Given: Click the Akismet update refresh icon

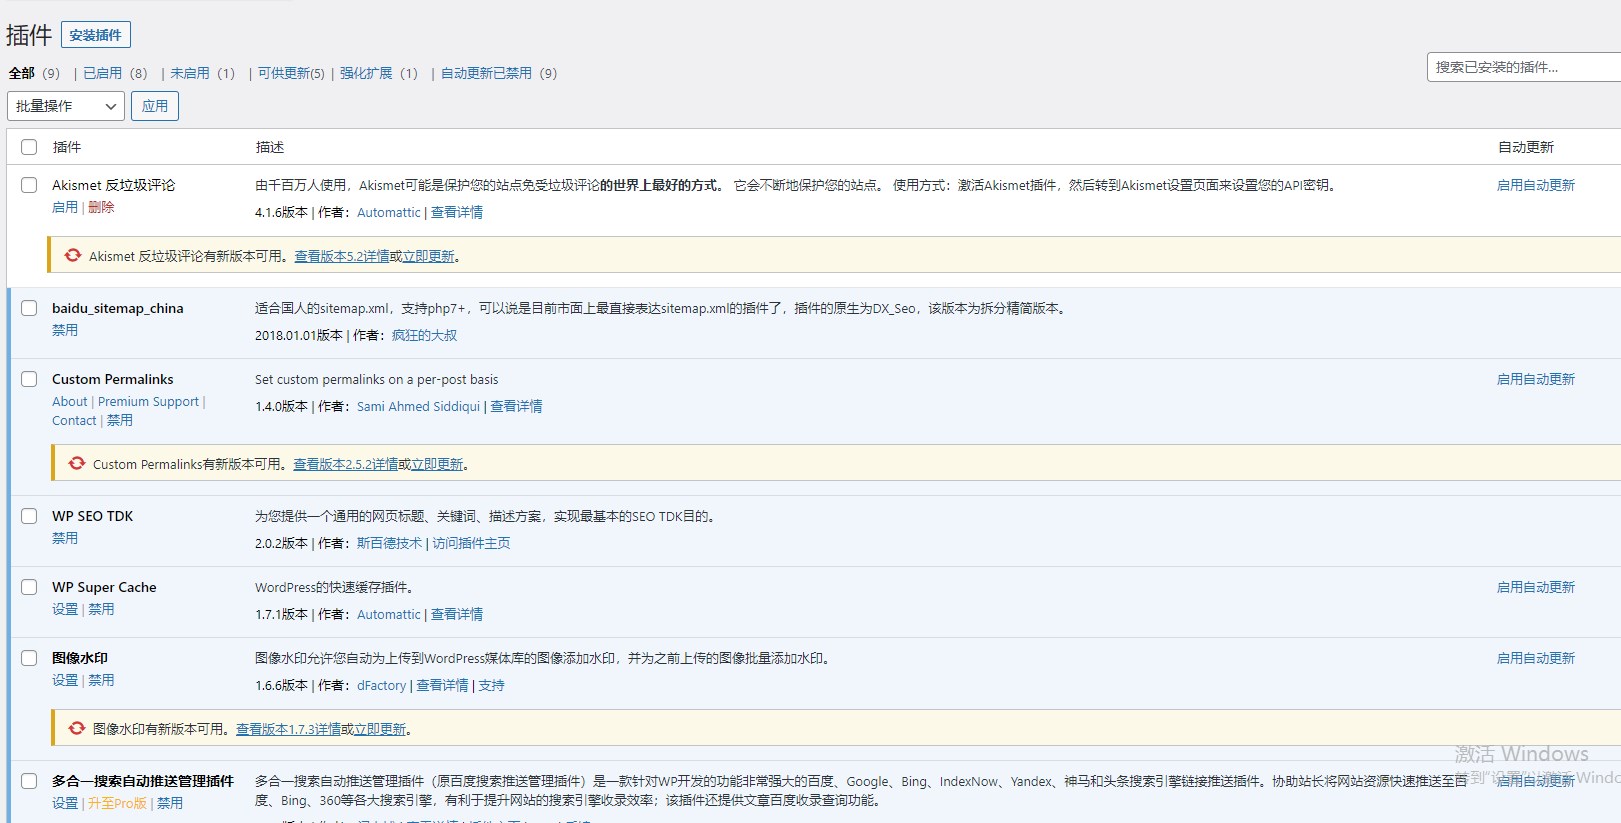Looking at the screenshot, I should tap(73, 256).
